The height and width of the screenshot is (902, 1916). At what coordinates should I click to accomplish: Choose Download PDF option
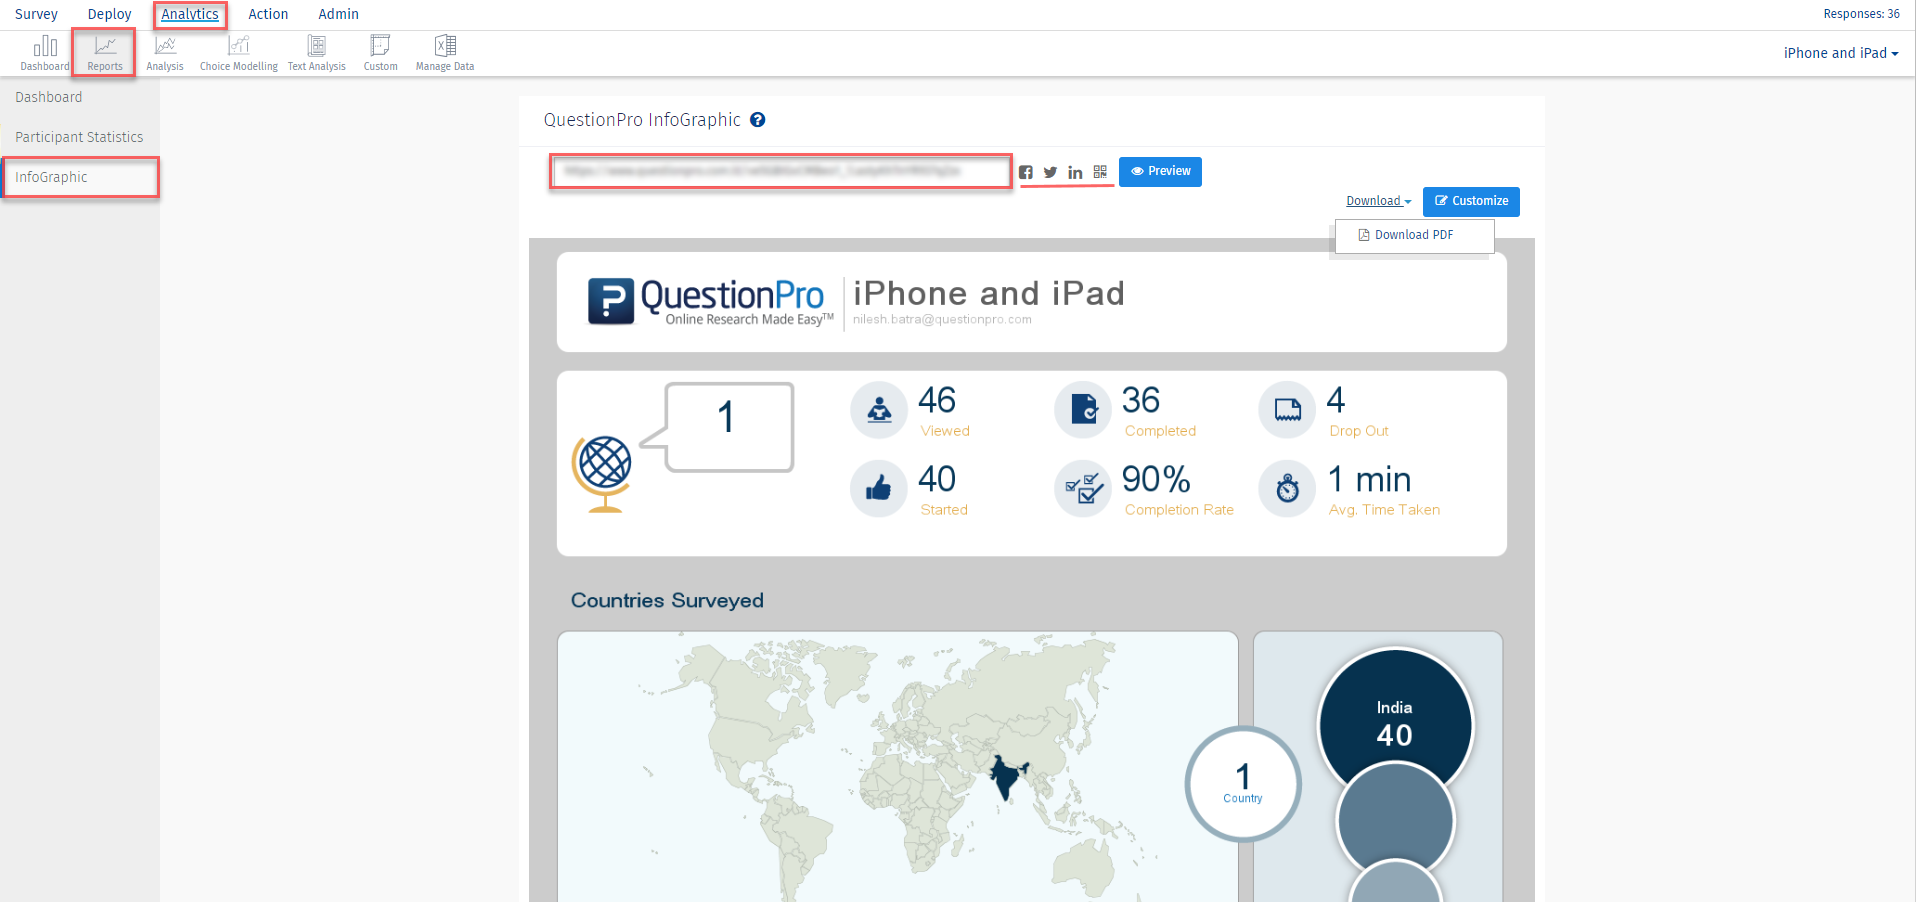pyautogui.click(x=1414, y=235)
